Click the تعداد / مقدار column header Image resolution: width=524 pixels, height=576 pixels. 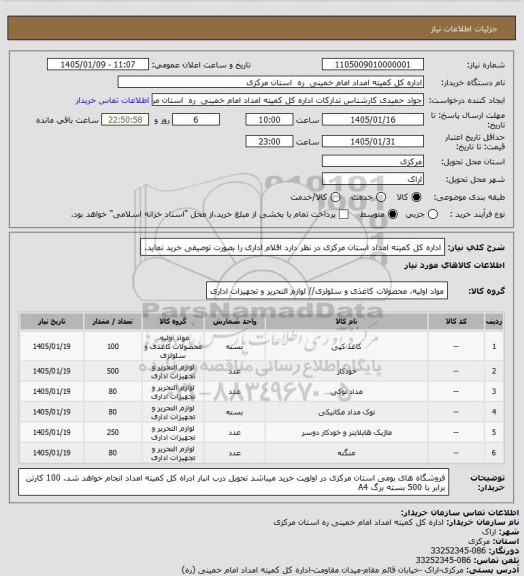pyautogui.click(x=113, y=321)
